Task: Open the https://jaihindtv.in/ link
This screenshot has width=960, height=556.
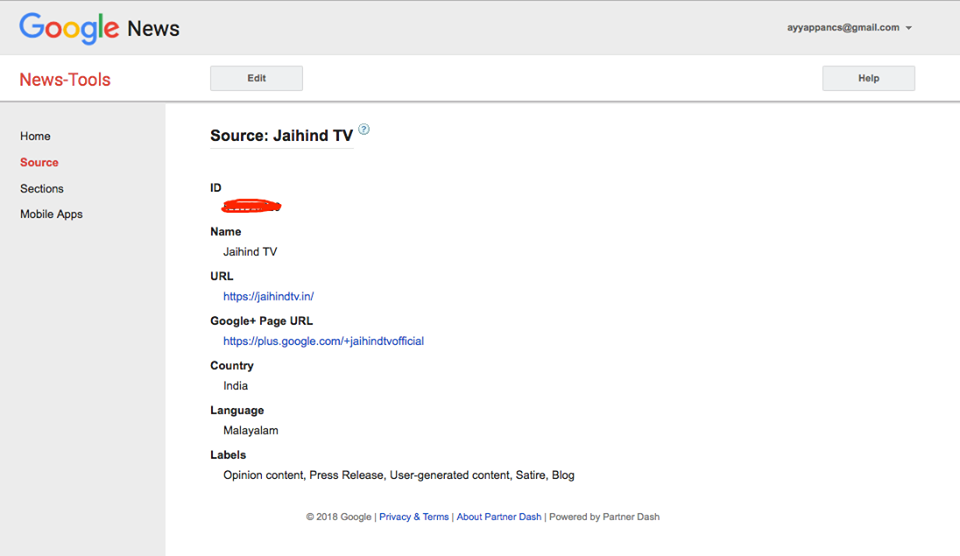Action: click(268, 296)
